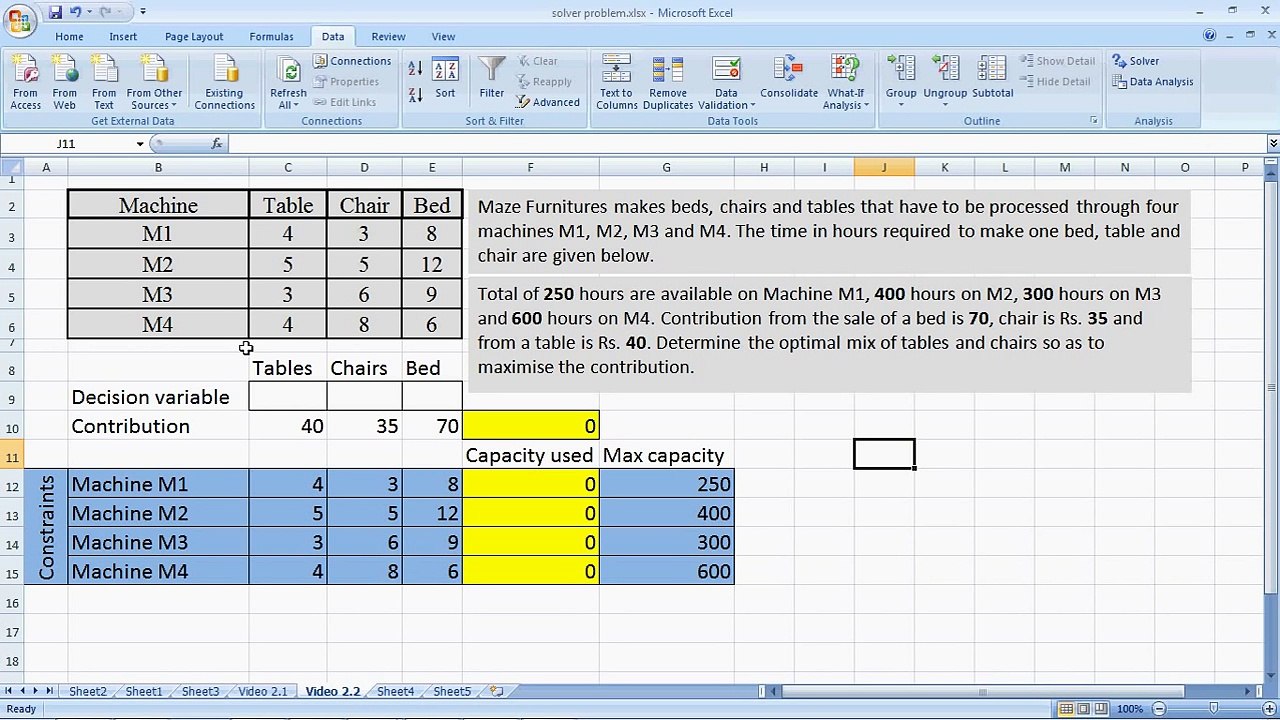
Task: Open Connections list in ribbon
Action: (x=352, y=61)
